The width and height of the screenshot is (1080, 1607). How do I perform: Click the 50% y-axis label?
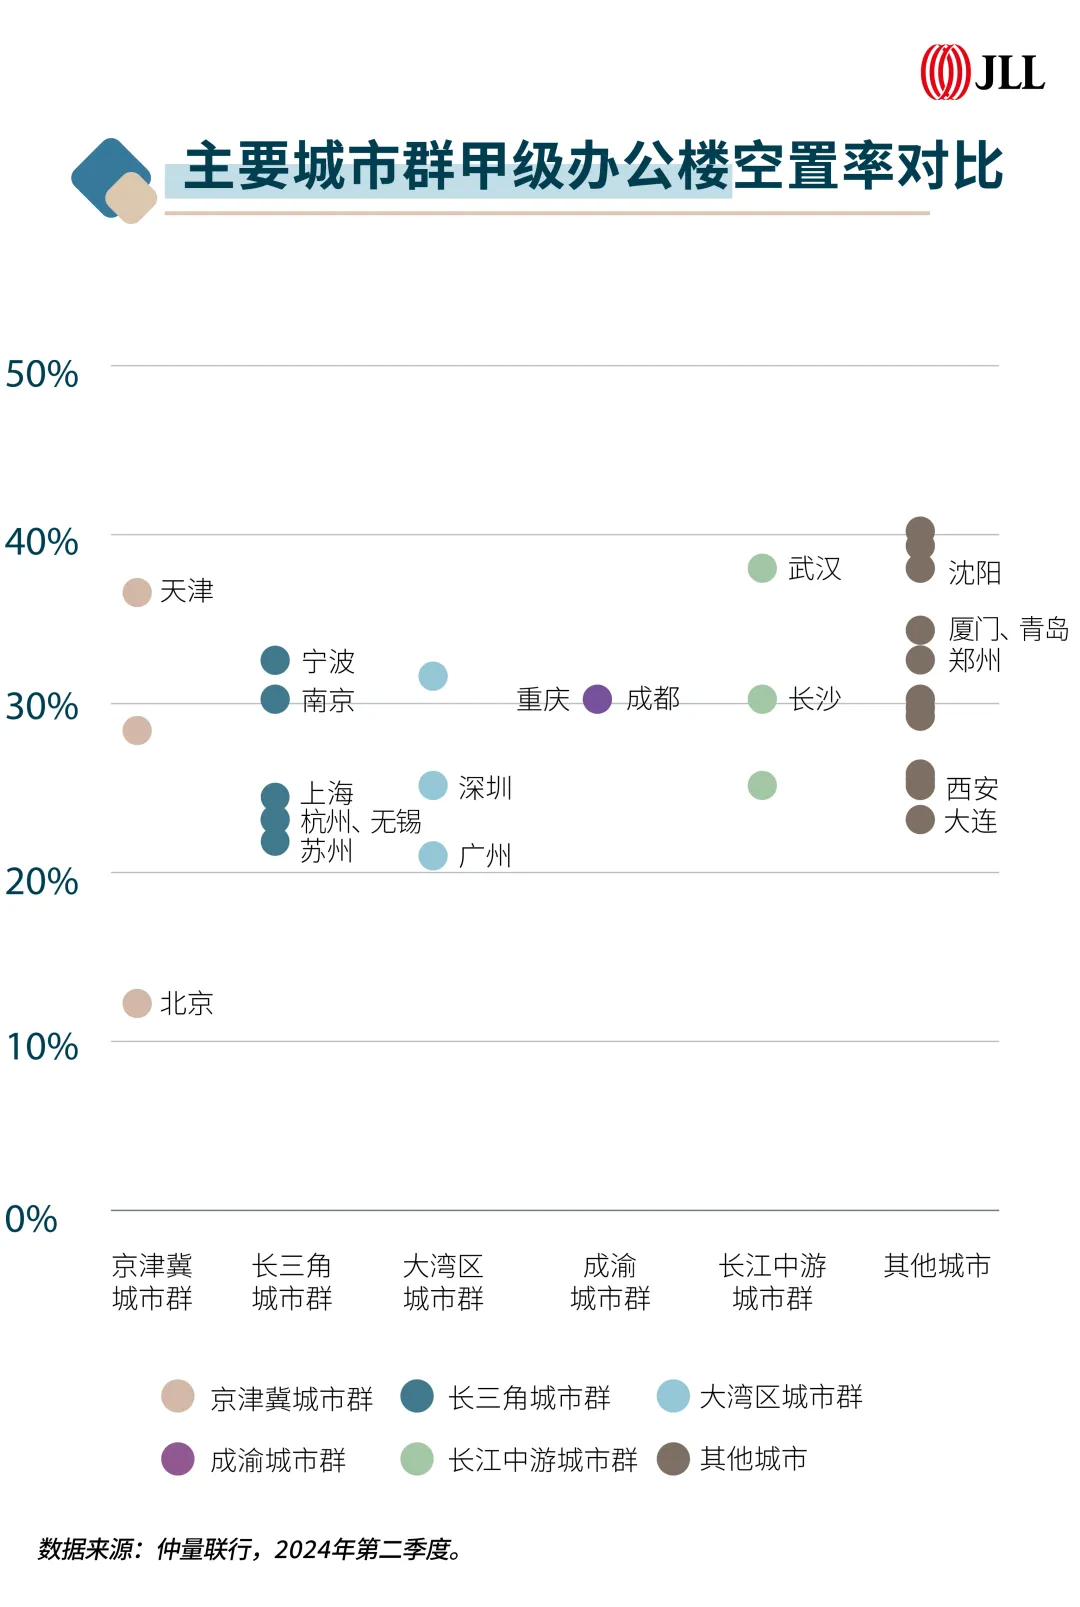coord(42,374)
